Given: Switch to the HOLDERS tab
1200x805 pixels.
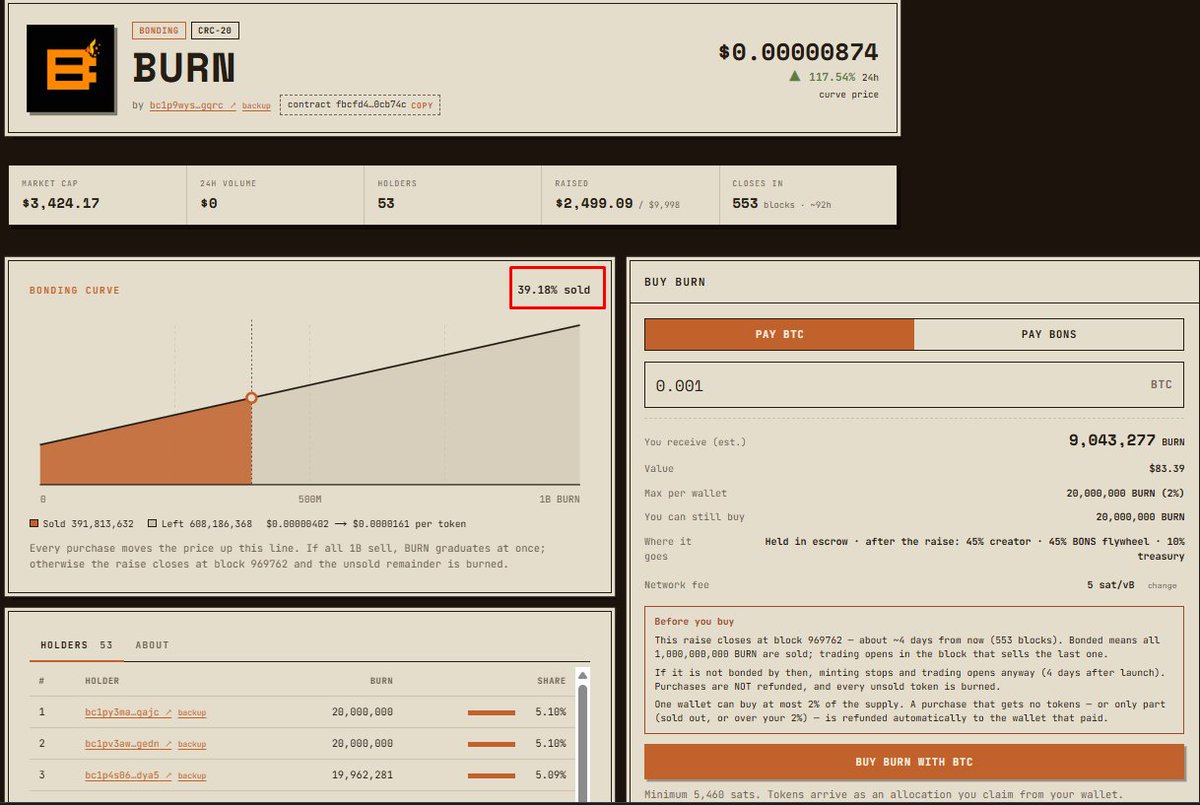Looking at the screenshot, I should coord(76,645).
